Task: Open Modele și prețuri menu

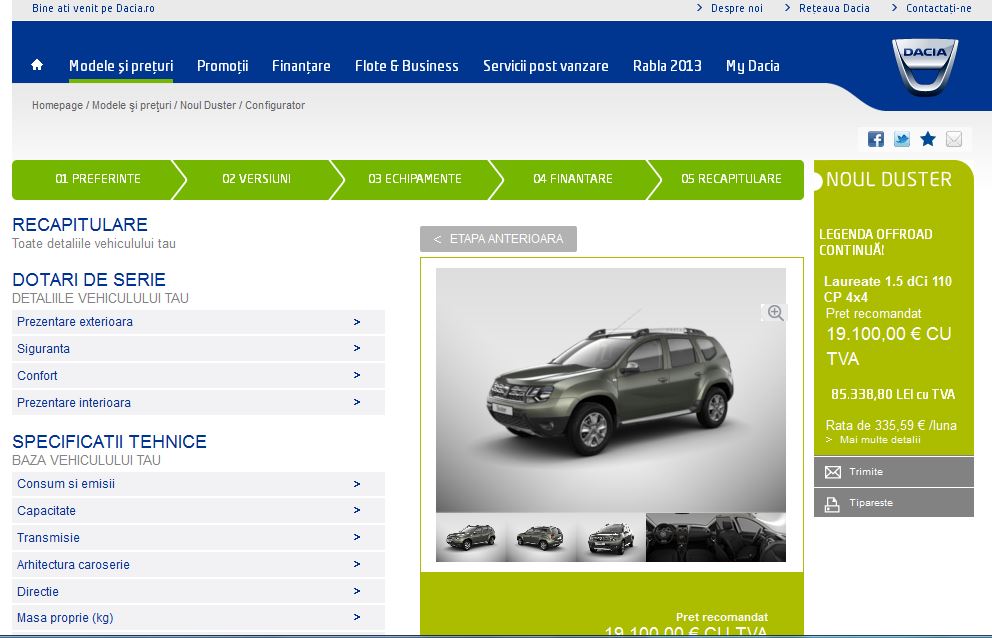Action: 121,66
